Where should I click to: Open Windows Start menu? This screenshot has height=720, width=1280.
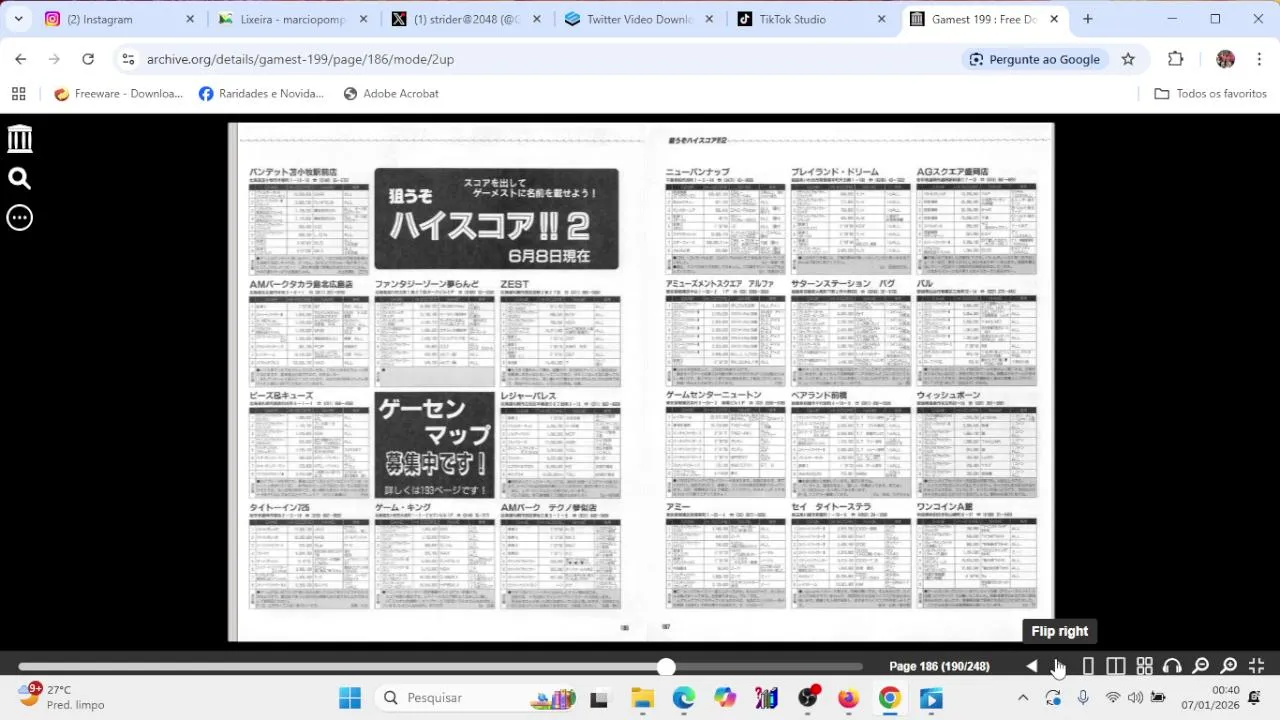(349, 698)
